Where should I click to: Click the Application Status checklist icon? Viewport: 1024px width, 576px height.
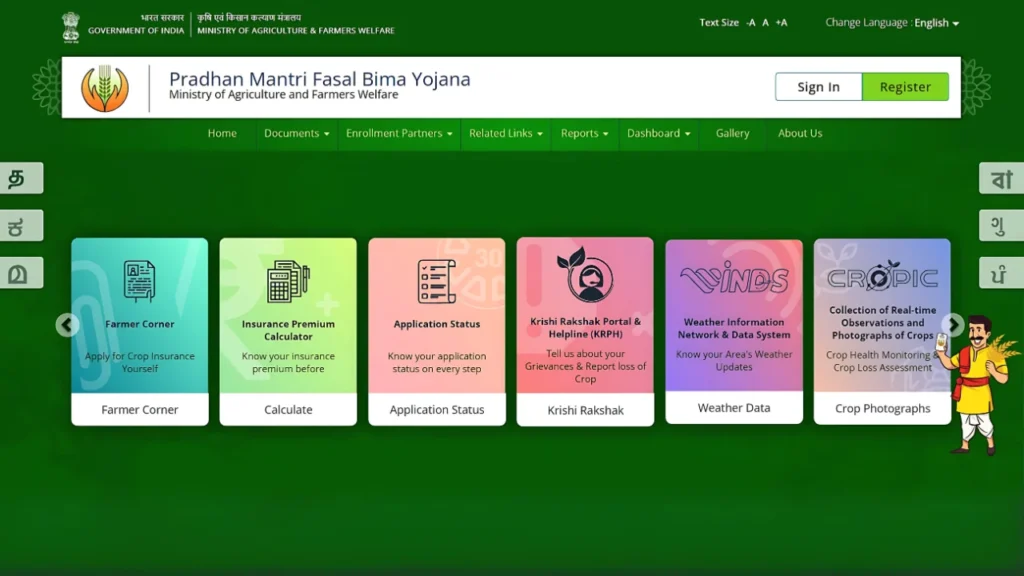(x=437, y=281)
